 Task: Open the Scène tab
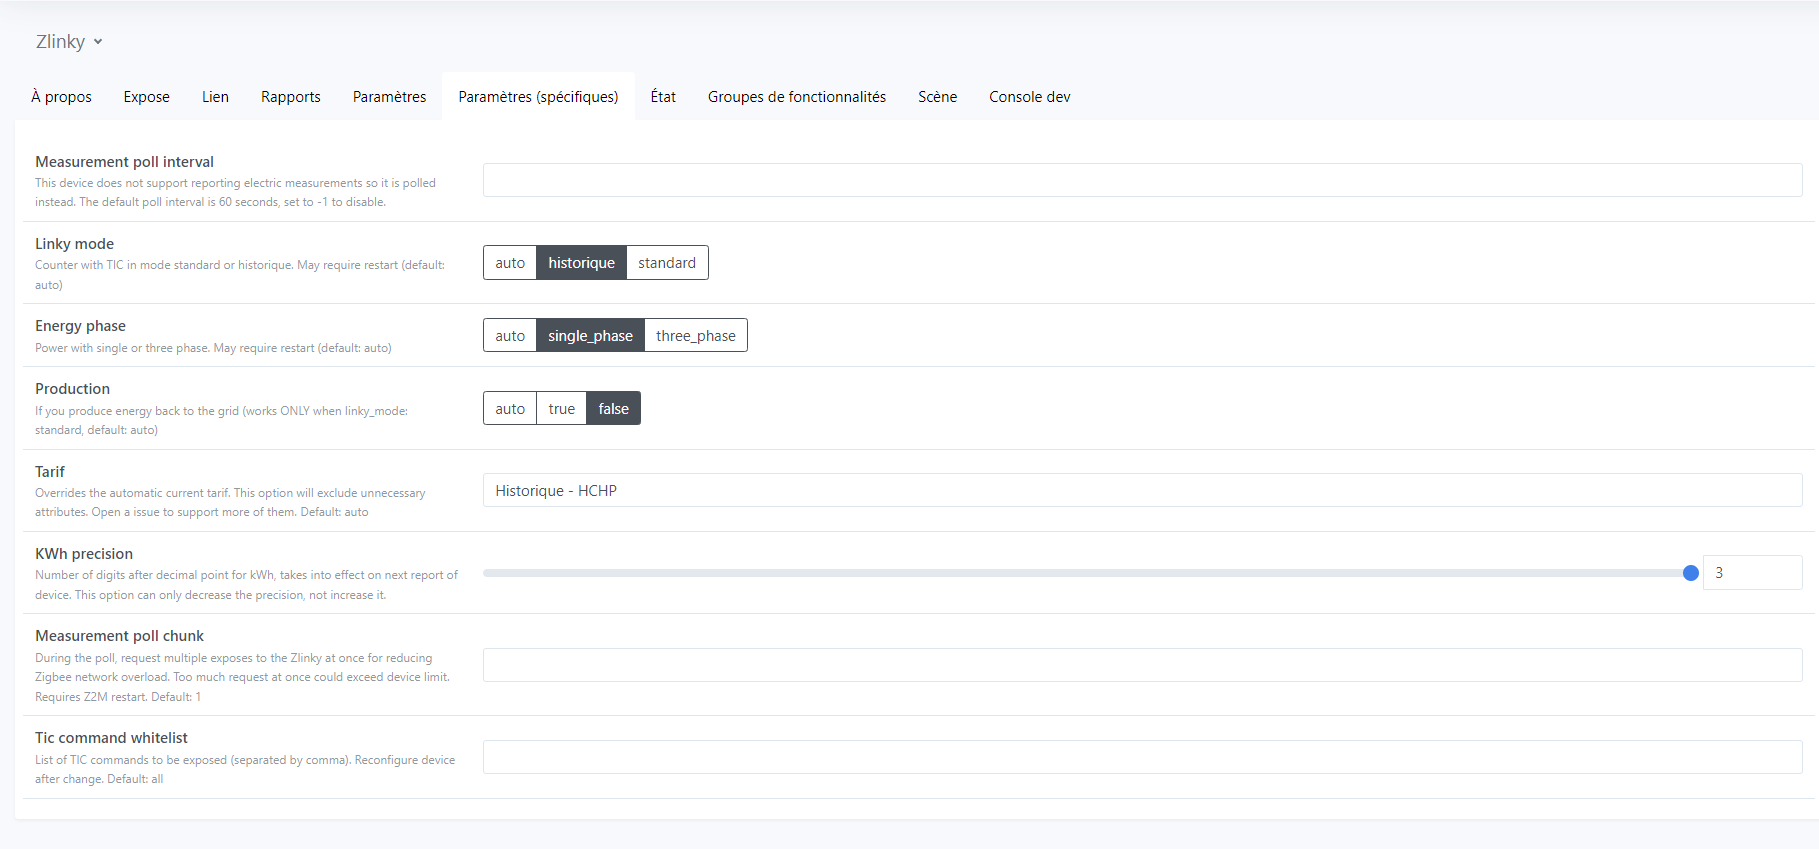coord(938,97)
